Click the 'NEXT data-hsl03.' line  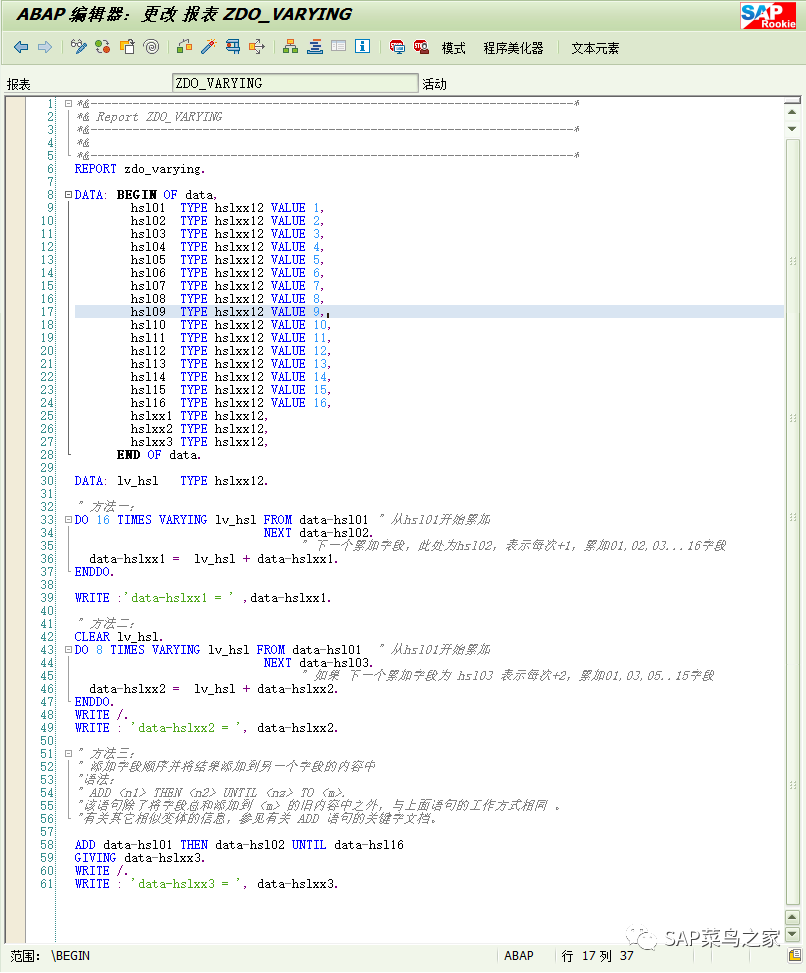tap(318, 663)
